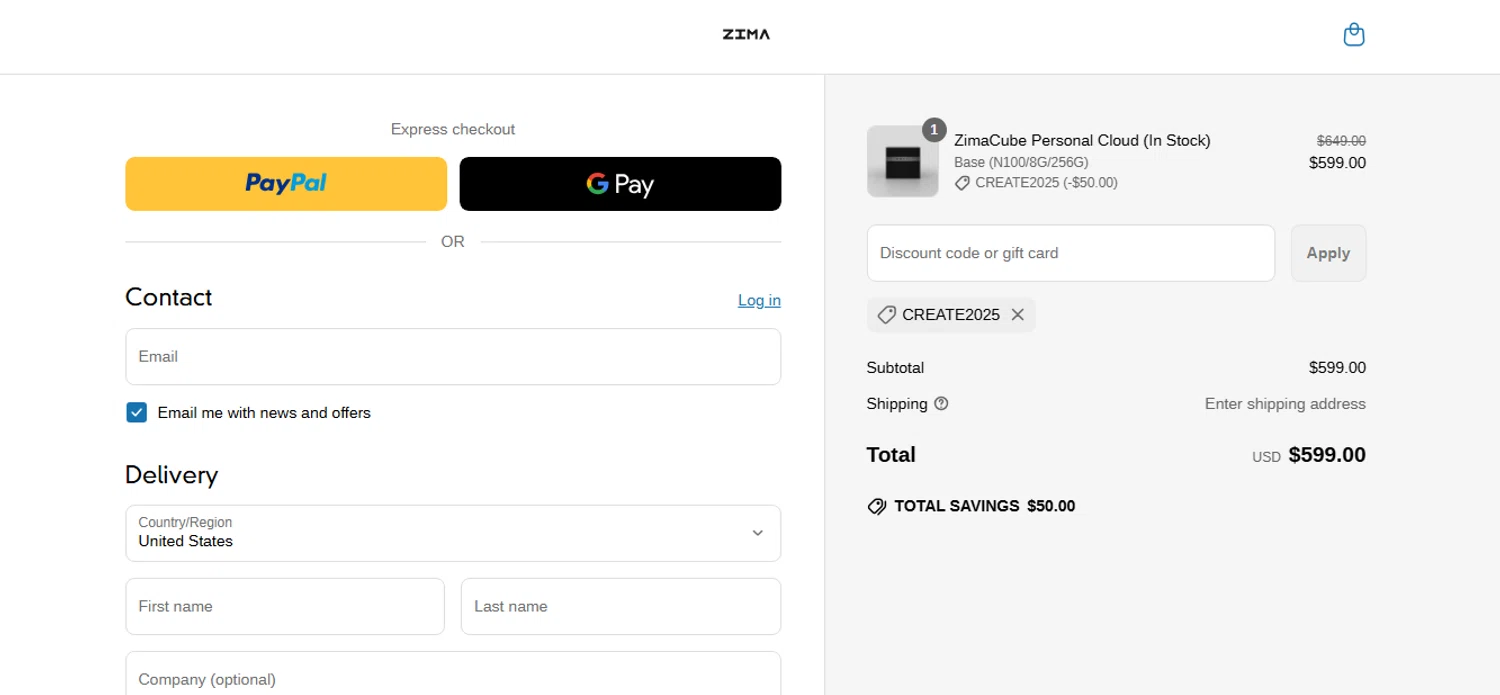Uncheck Email me with news and offers
Screen dimensions: 1500x695
pos(137,413)
